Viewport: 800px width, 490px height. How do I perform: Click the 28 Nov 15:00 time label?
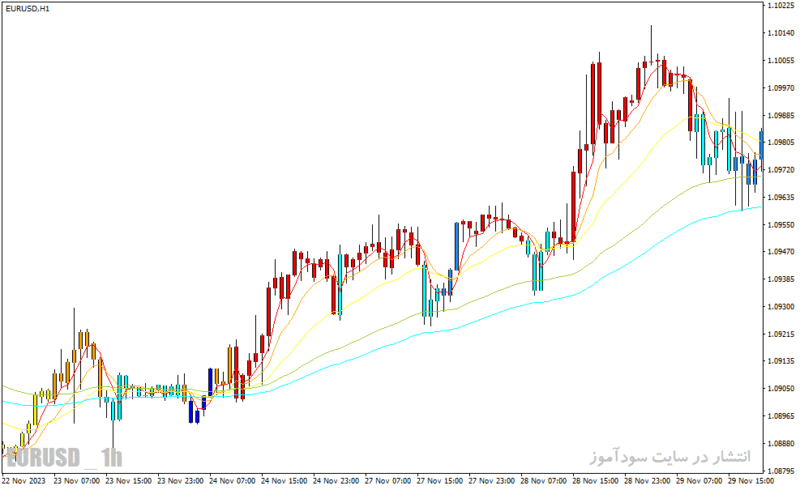coord(595,481)
